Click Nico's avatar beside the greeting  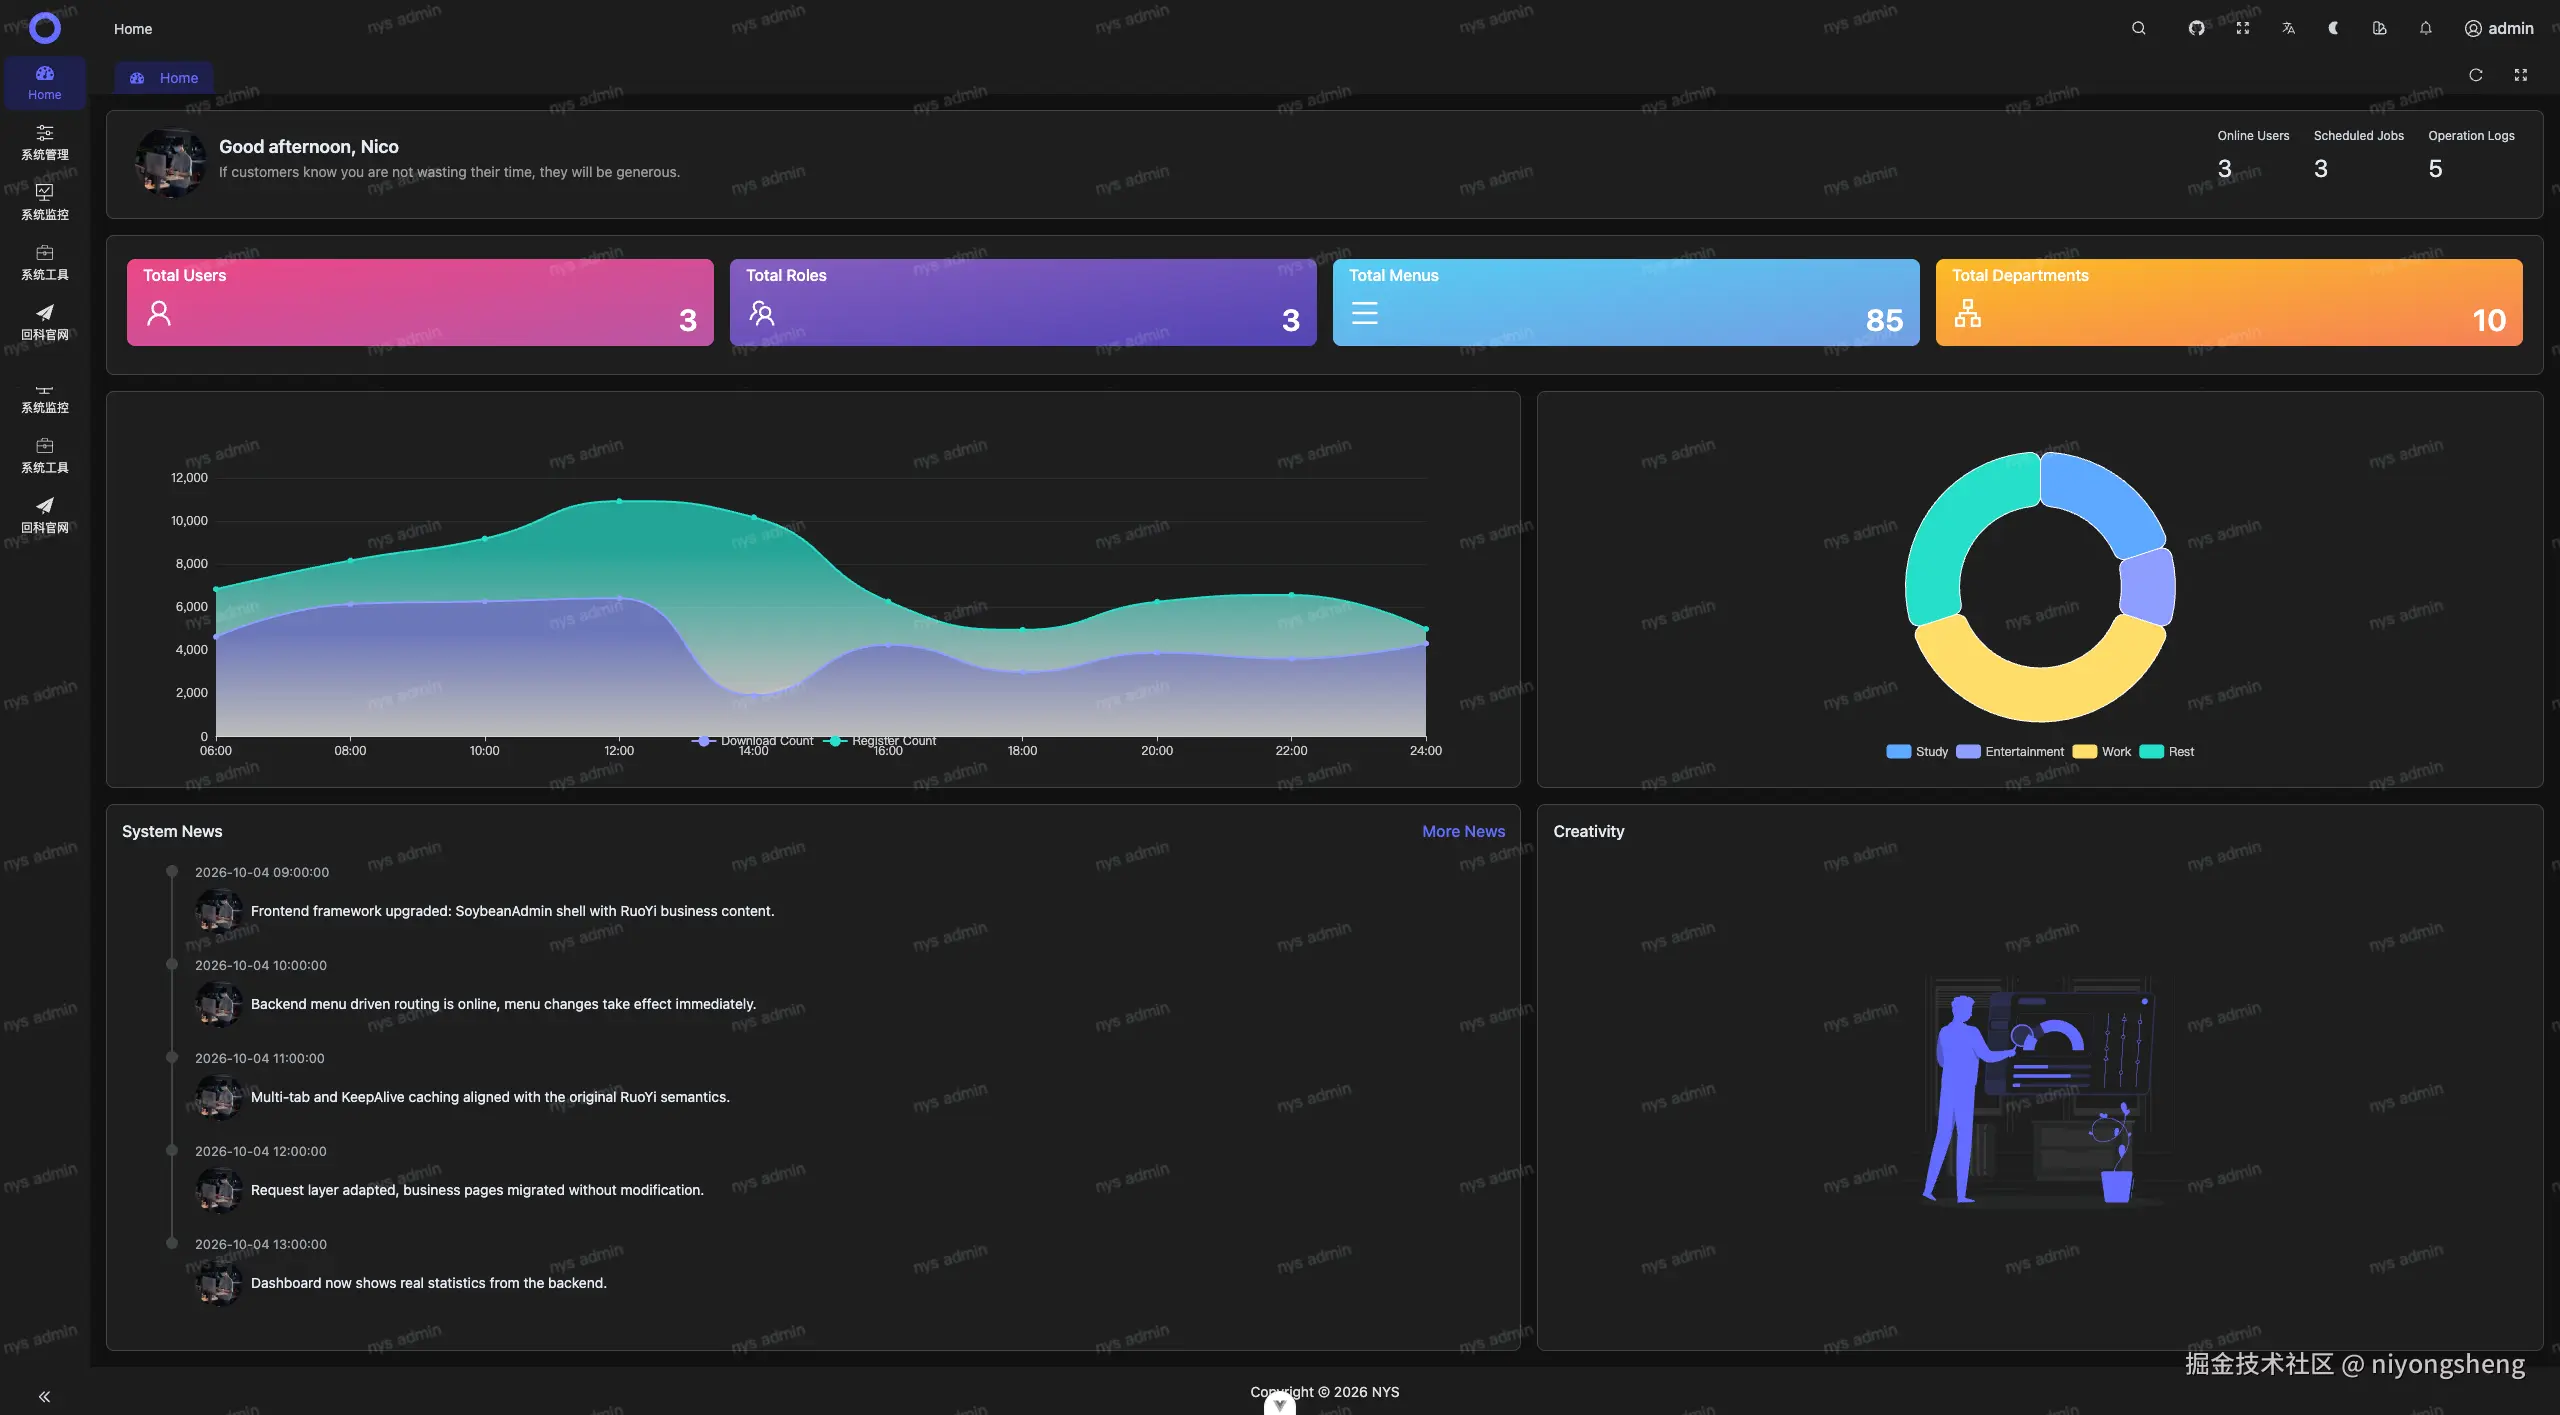(171, 163)
